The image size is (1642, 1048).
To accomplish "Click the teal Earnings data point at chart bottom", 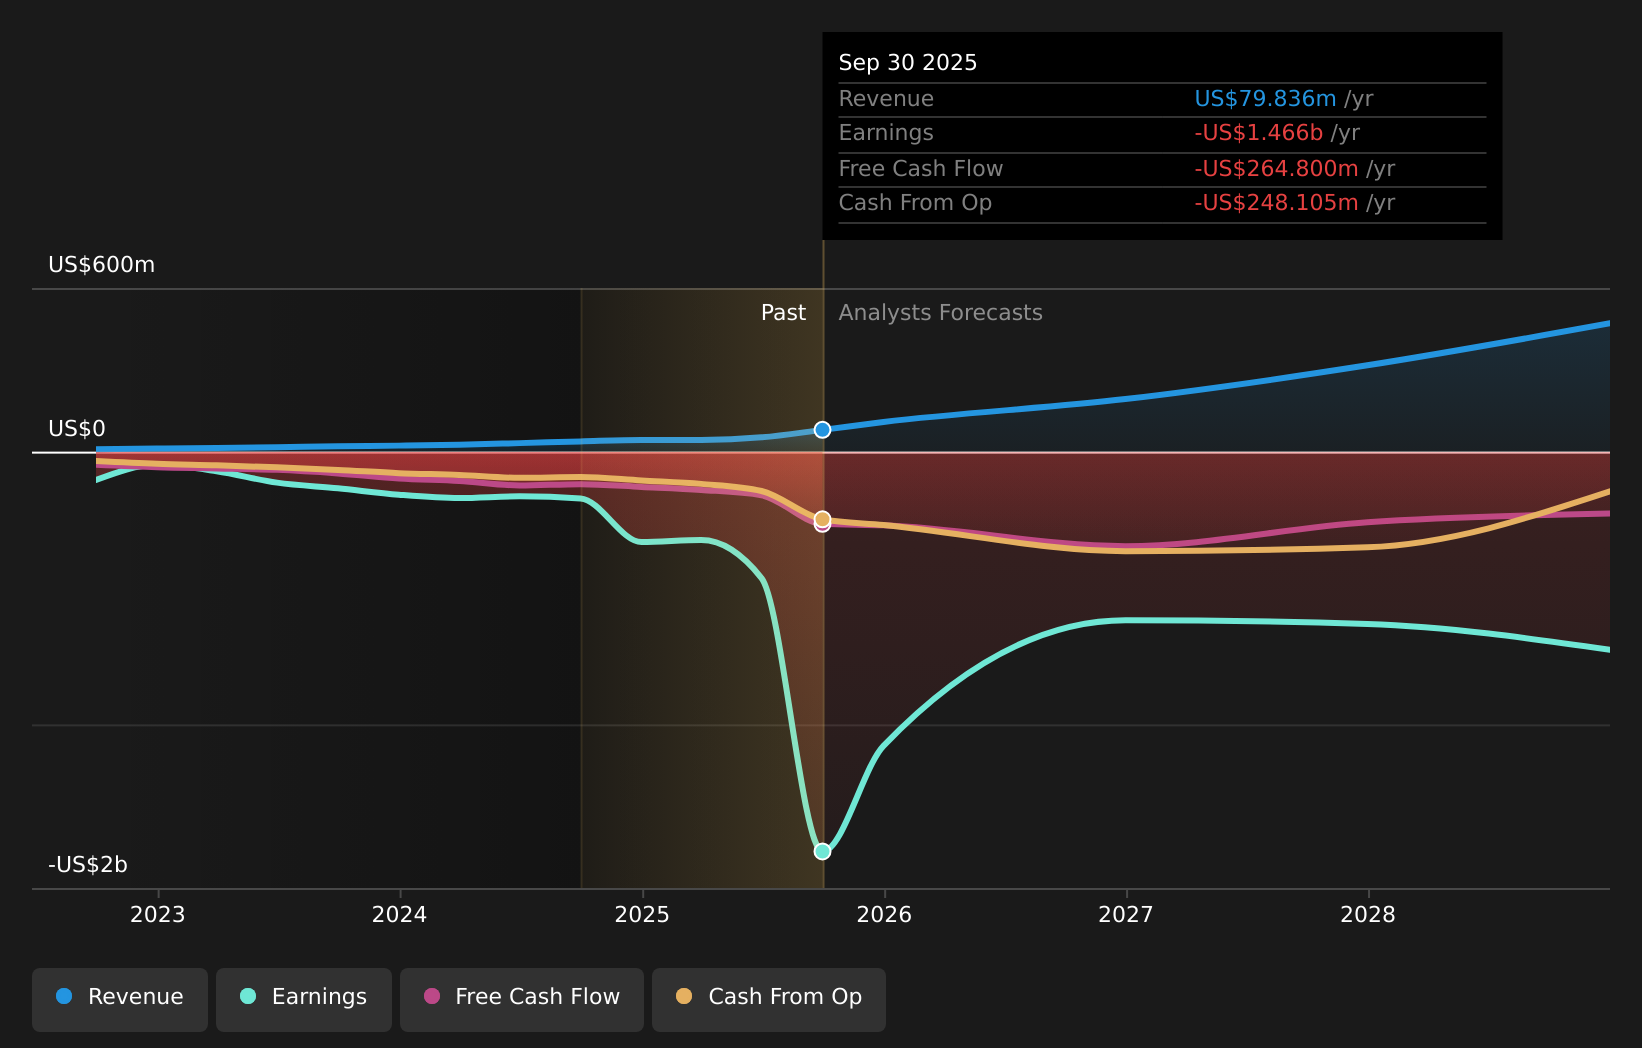I will pos(822,851).
